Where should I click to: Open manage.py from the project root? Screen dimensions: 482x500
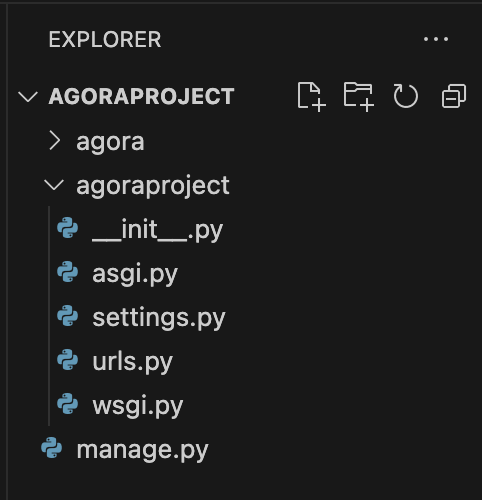pos(142,450)
